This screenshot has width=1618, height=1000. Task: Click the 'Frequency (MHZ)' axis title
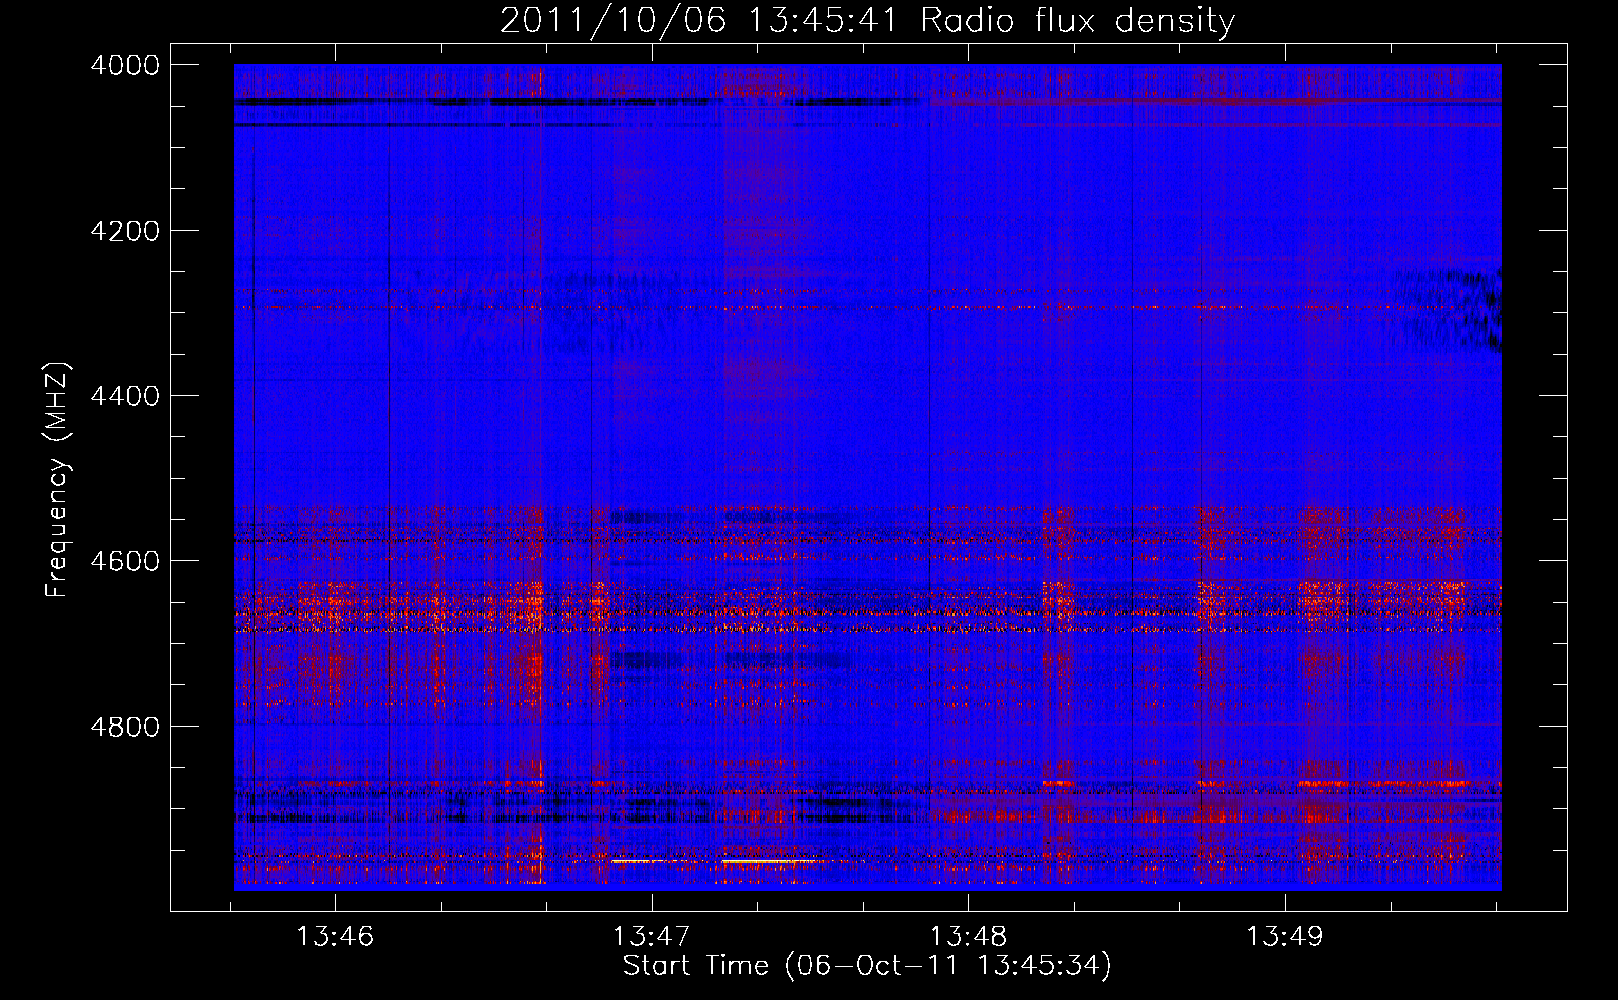(58, 480)
